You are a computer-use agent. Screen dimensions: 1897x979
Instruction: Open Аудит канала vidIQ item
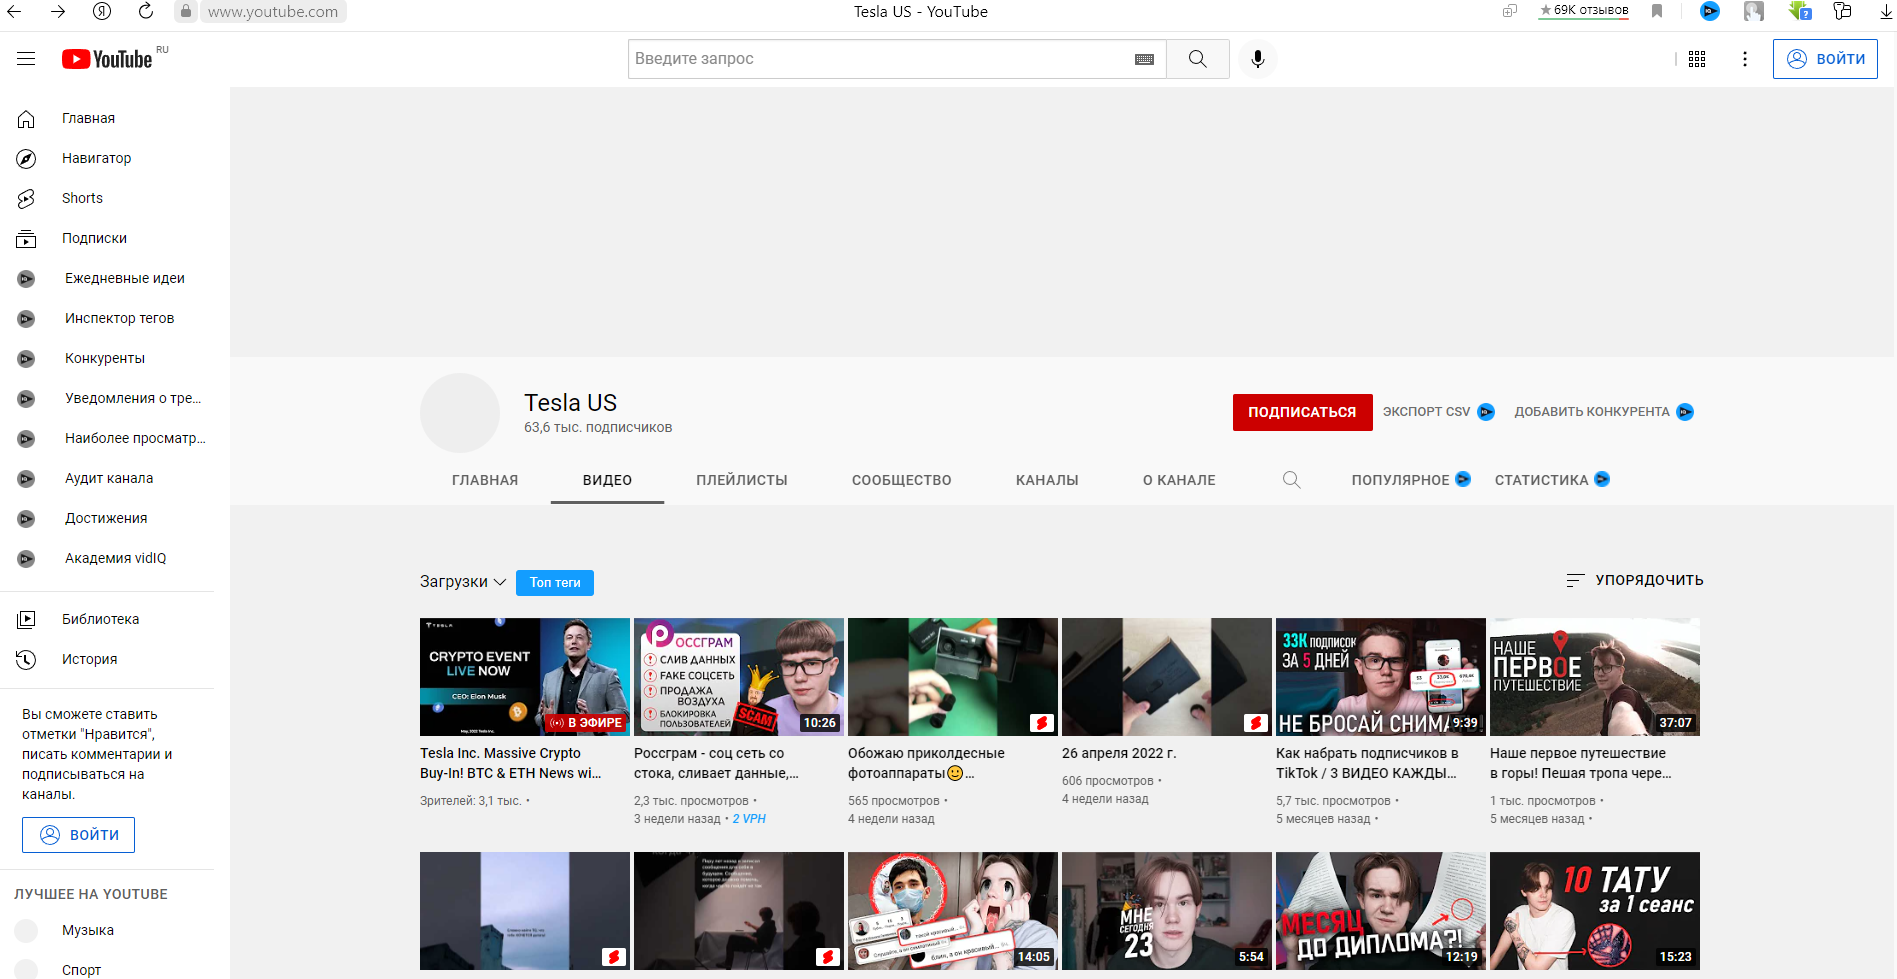coord(107,478)
